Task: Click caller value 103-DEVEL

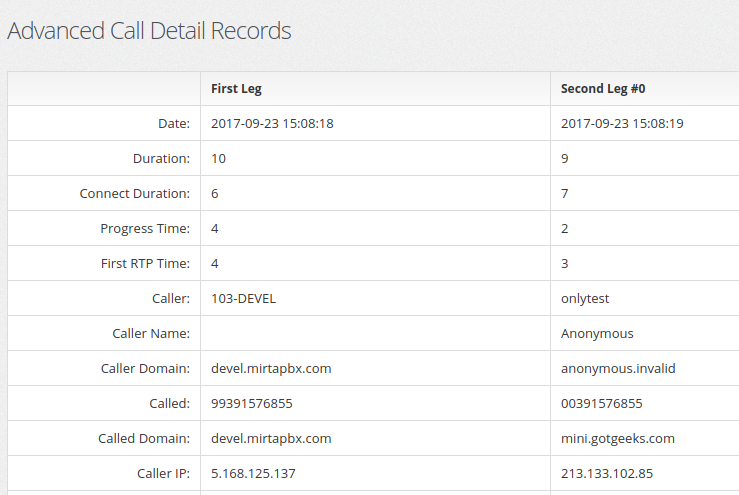Action: tap(243, 298)
